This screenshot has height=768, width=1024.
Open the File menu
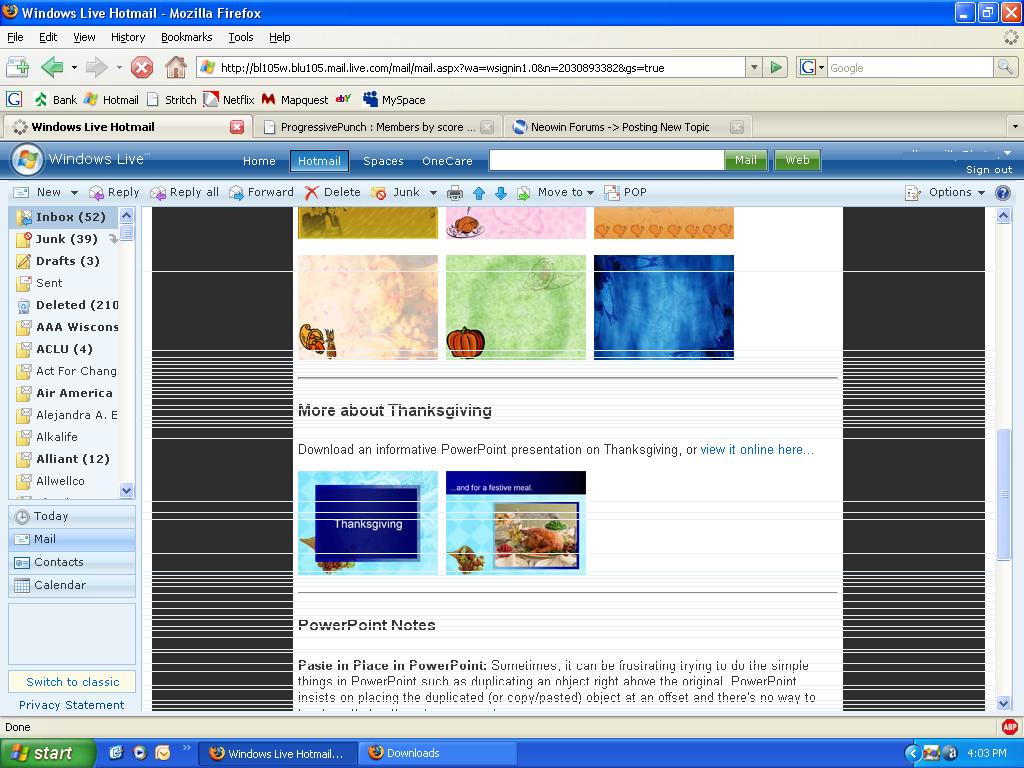click(x=15, y=37)
